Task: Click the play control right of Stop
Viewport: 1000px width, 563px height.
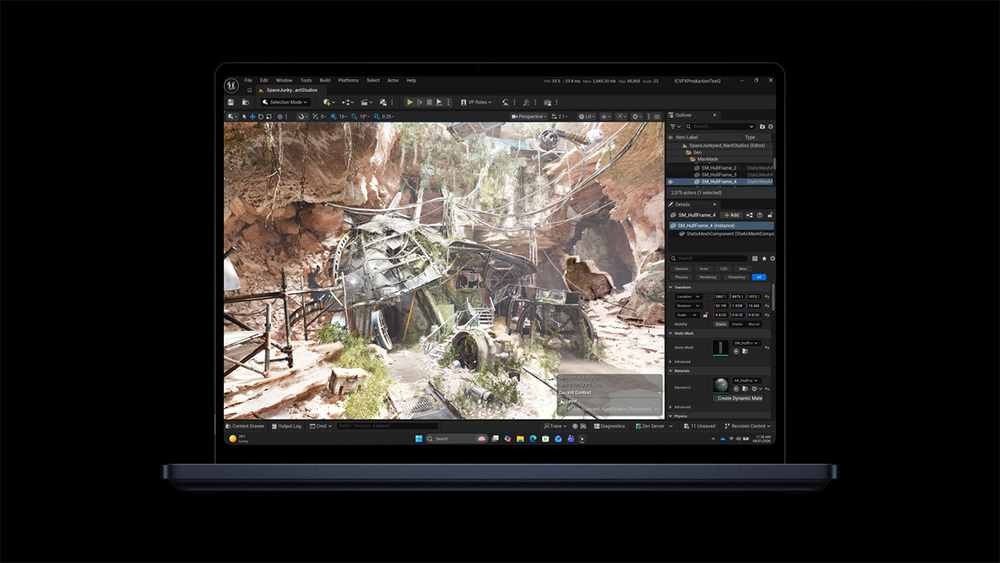Action: (439, 102)
